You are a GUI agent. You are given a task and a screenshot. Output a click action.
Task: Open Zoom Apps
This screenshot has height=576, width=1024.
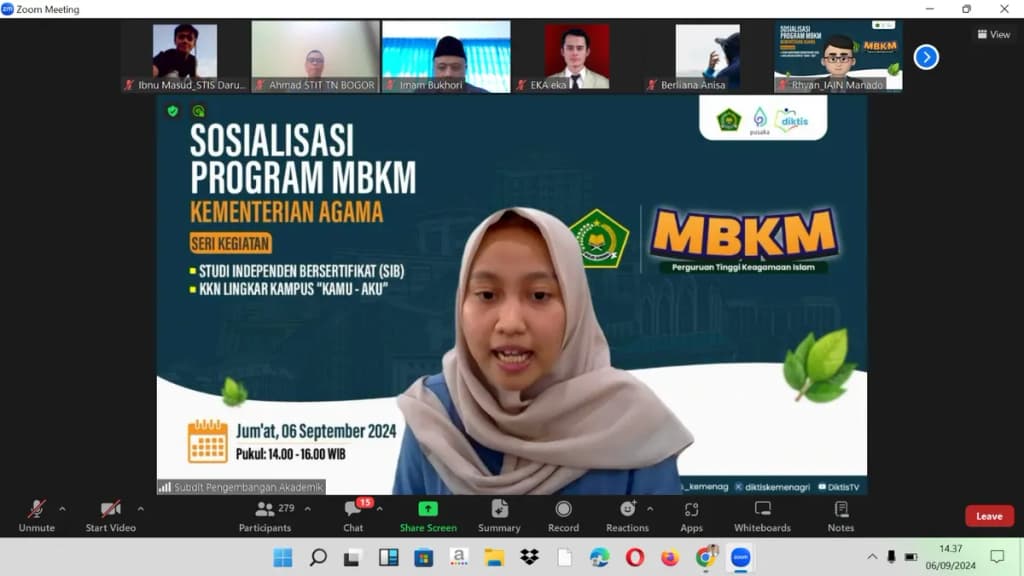(x=691, y=516)
